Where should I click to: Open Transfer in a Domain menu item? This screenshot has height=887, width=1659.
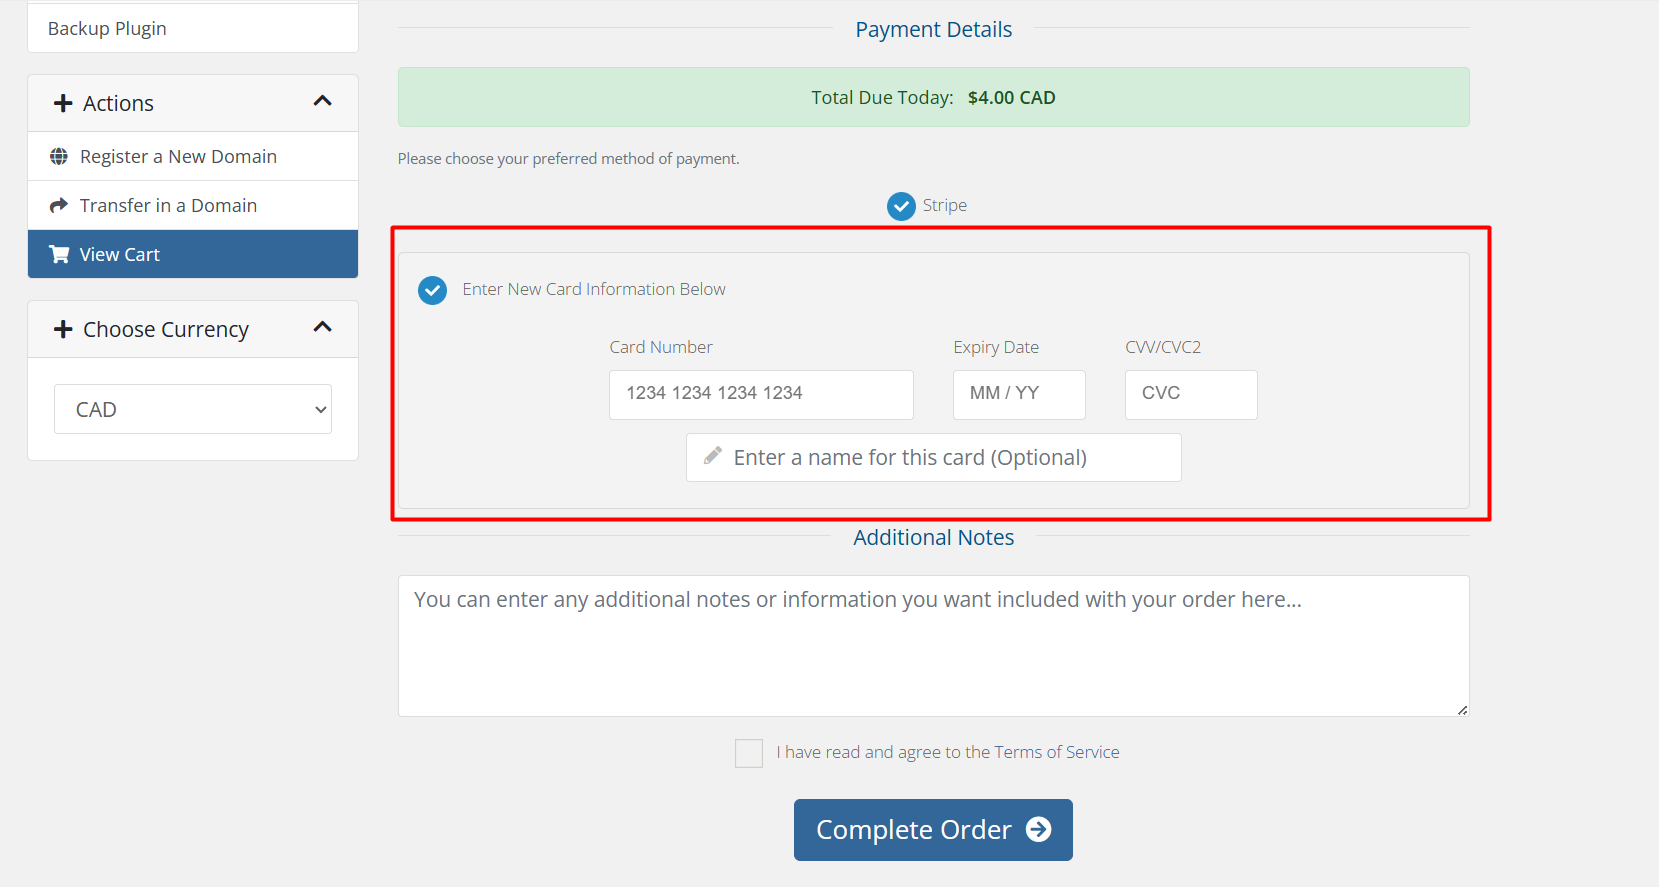coord(168,205)
